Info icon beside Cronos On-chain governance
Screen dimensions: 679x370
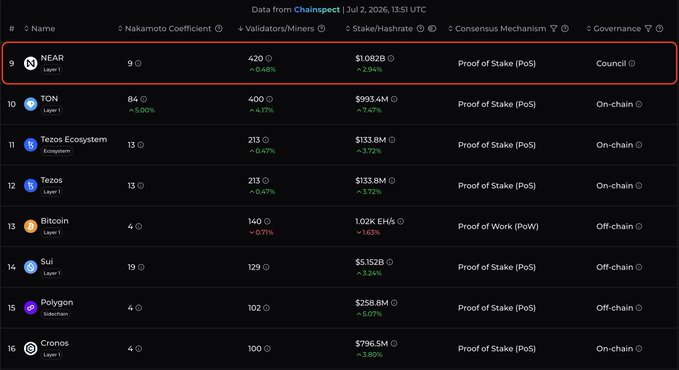coord(639,348)
